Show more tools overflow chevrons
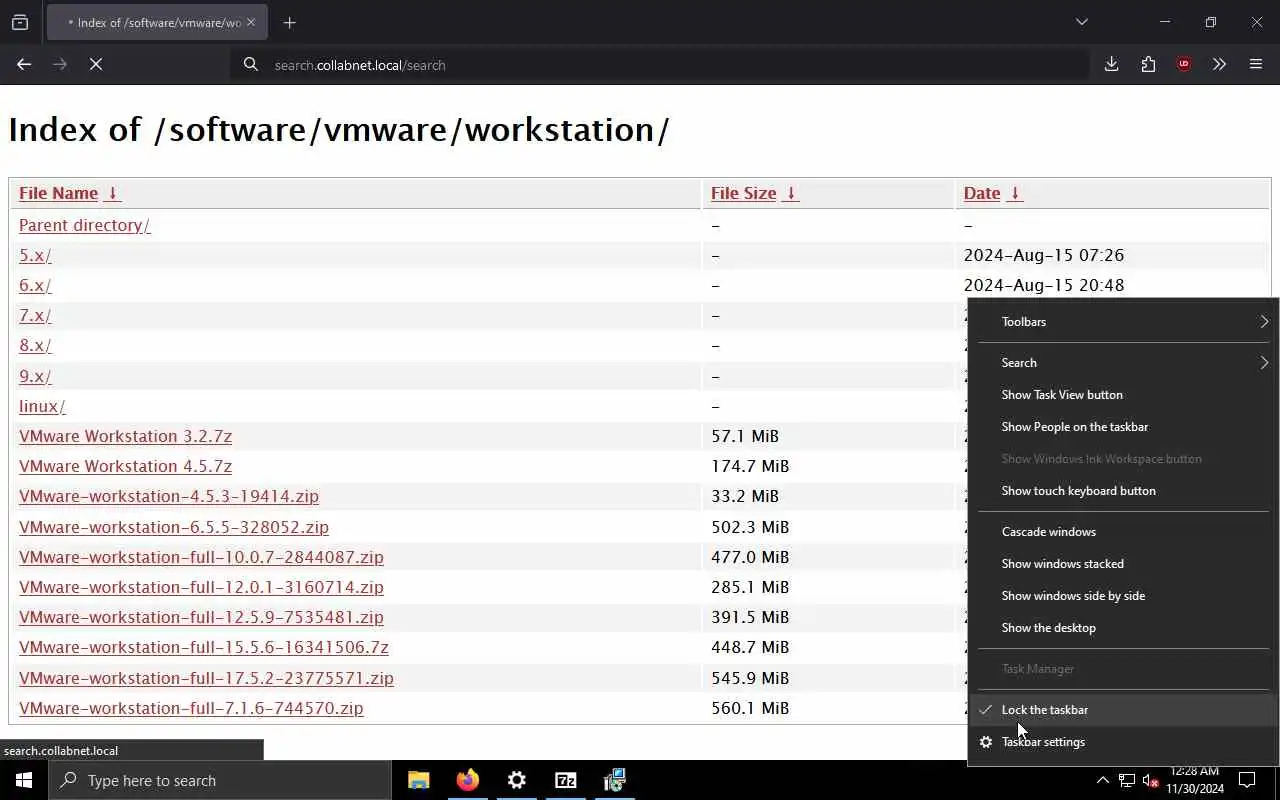The height and width of the screenshot is (800, 1280). (x=1219, y=64)
